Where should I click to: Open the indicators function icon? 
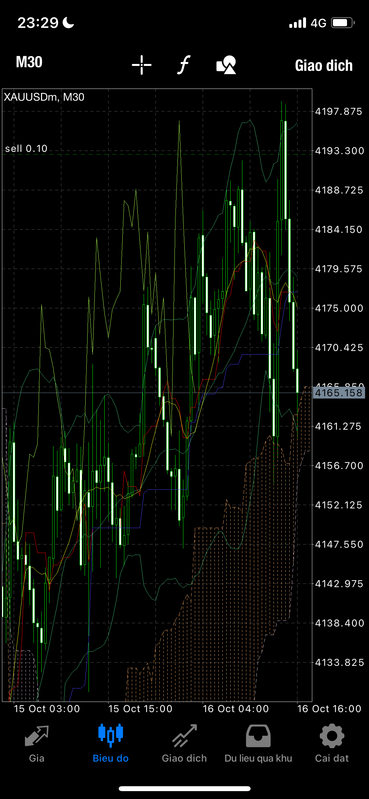point(183,65)
